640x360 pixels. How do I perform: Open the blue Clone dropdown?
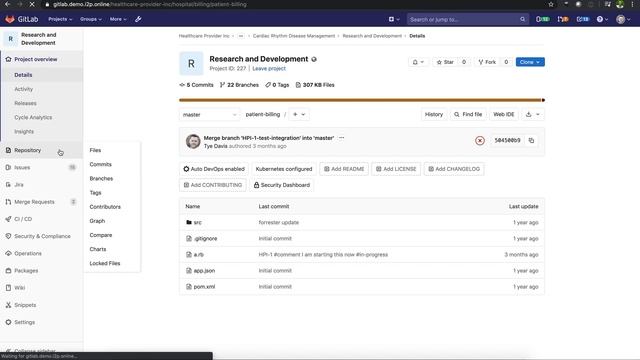coord(530,62)
